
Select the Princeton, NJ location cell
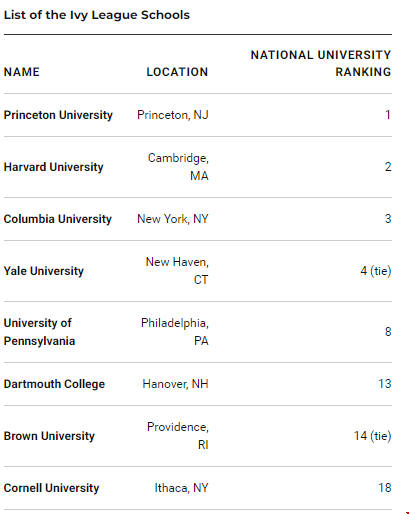tap(173, 115)
